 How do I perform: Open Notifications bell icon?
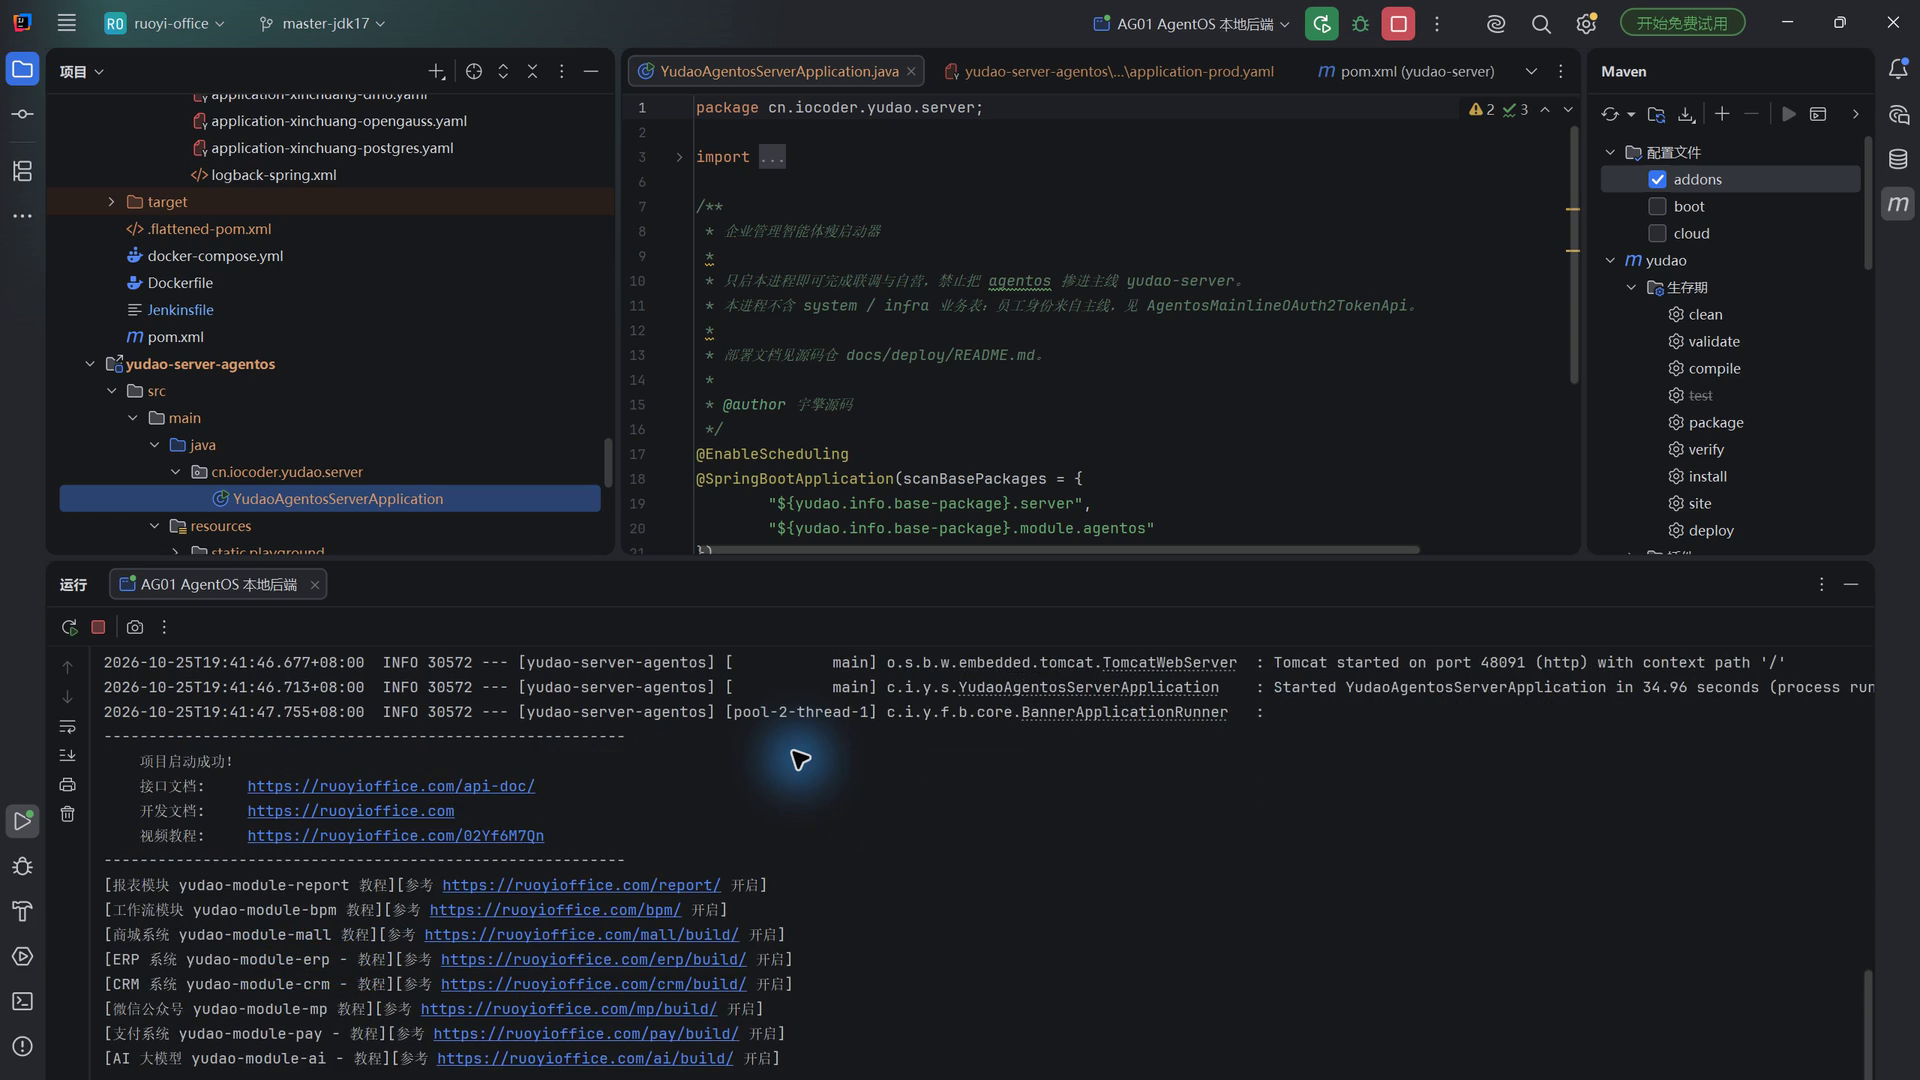point(1897,69)
